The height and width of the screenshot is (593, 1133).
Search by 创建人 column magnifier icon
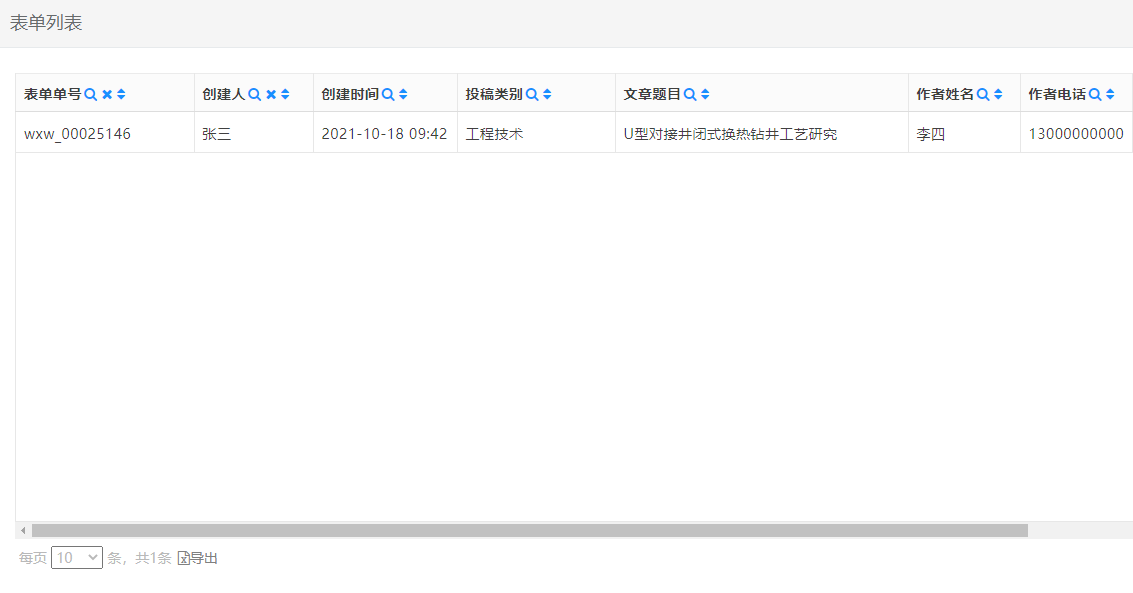(254, 94)
